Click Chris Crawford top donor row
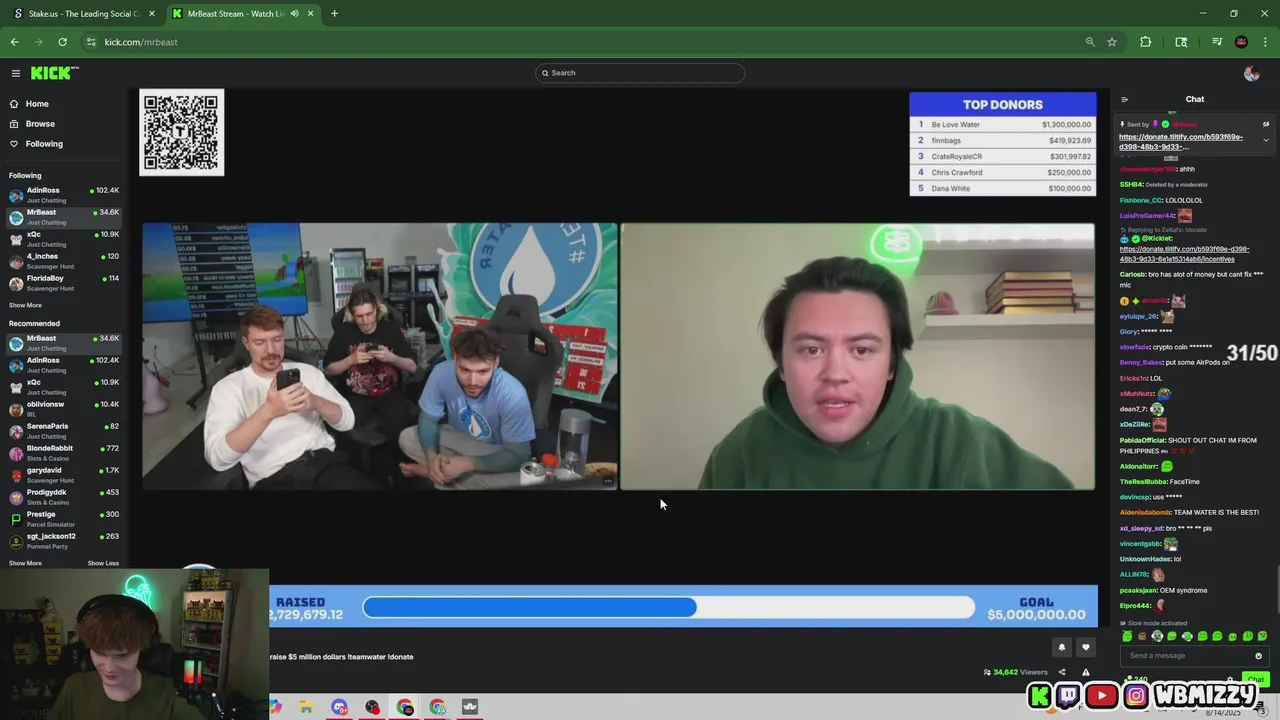This screenshot has height=720, width=1280. pos(1003,173)
